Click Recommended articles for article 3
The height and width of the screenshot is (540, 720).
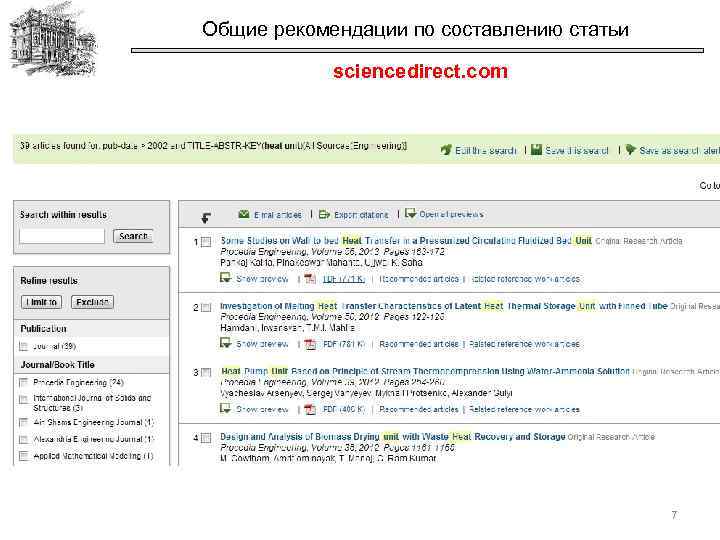(419, 409)
